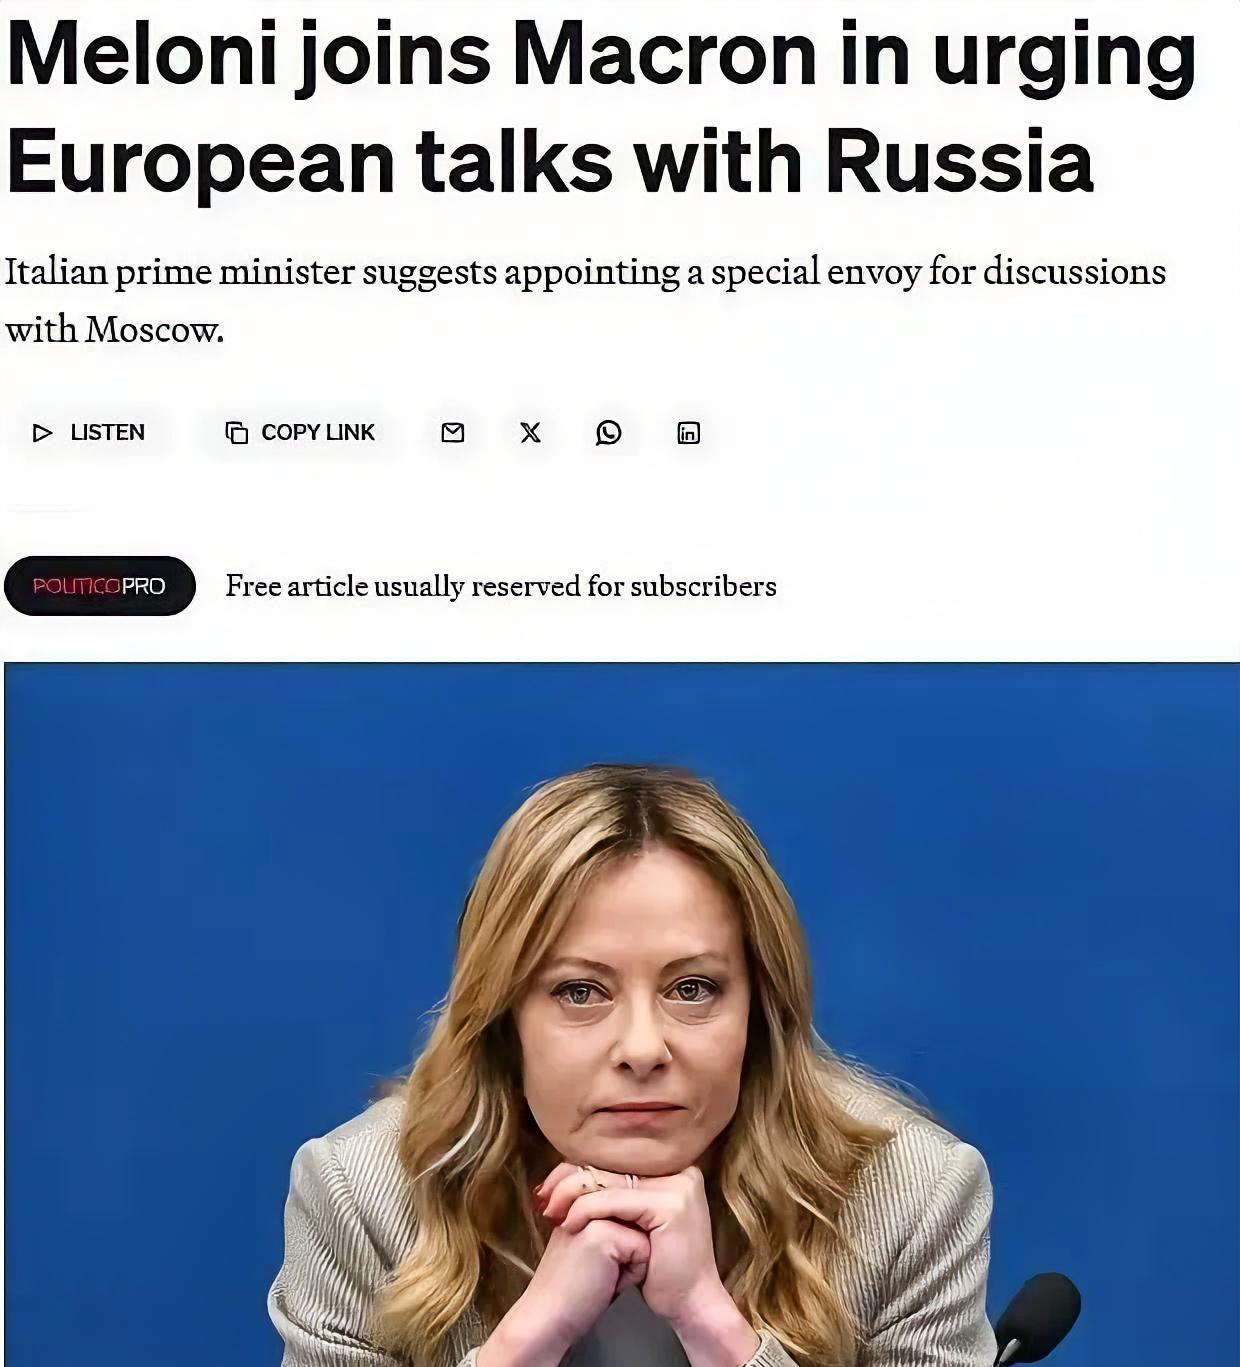Click the phrase 'with Moscow.' in the subheading

[x=114, y=329]
